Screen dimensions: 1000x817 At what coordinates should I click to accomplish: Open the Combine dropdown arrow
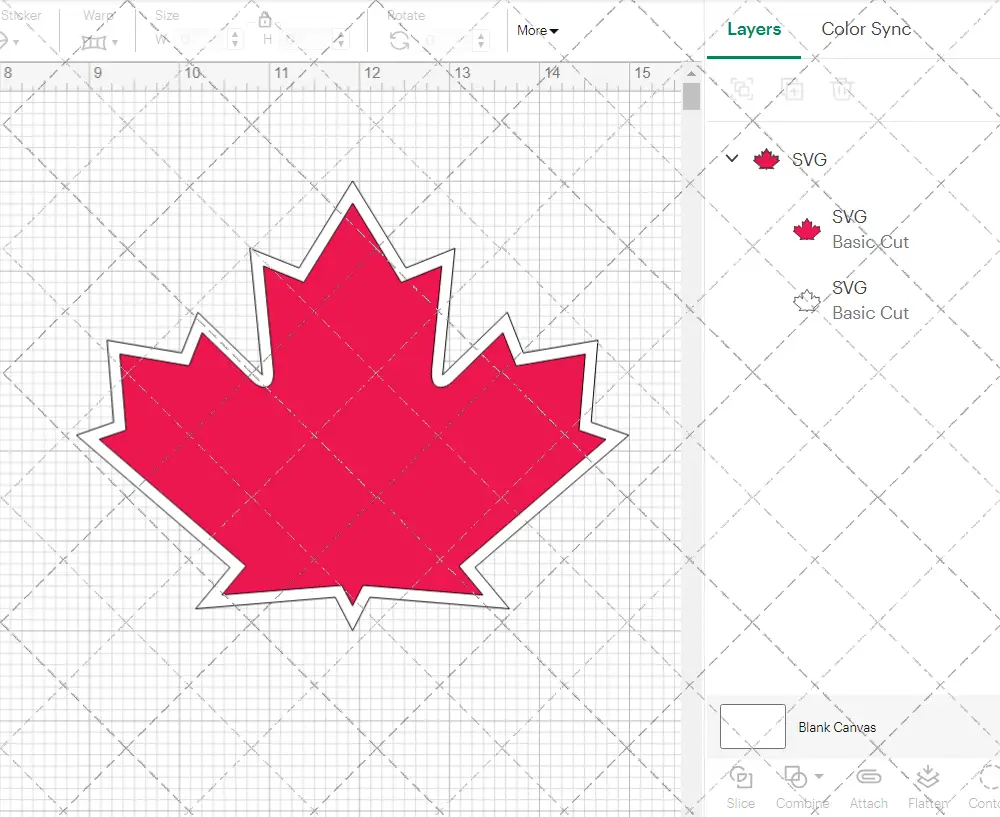click(x=819, y=777)
